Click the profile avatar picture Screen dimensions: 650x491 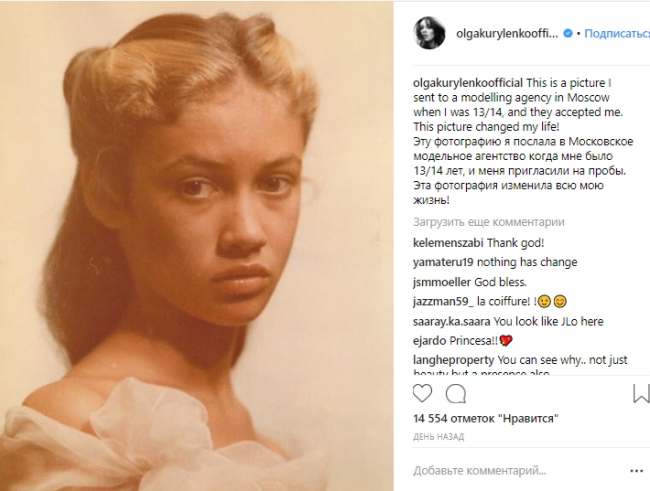[x=429, y=33]
